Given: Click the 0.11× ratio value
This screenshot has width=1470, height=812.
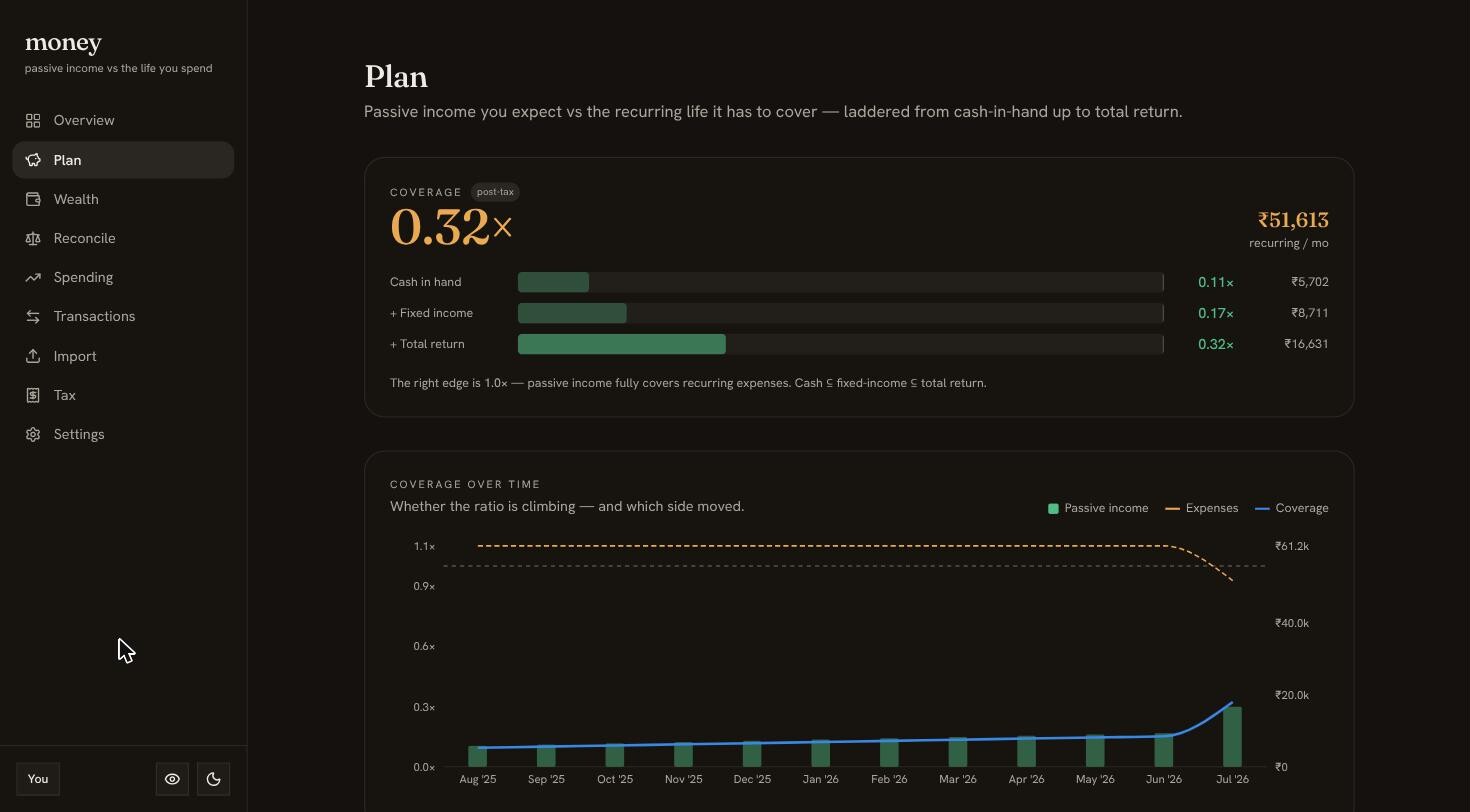Looking at the screenshot, I should (x=1216, y=282).
